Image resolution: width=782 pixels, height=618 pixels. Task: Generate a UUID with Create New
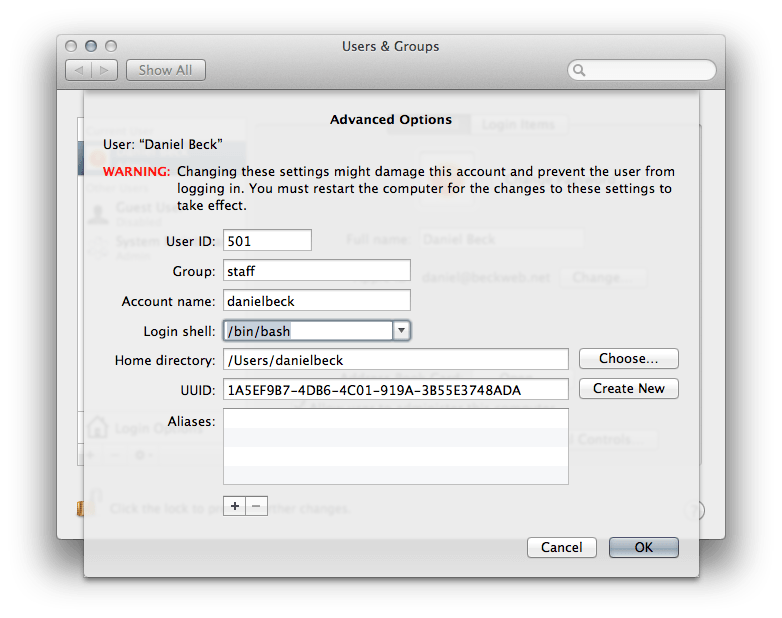(628, 388)
